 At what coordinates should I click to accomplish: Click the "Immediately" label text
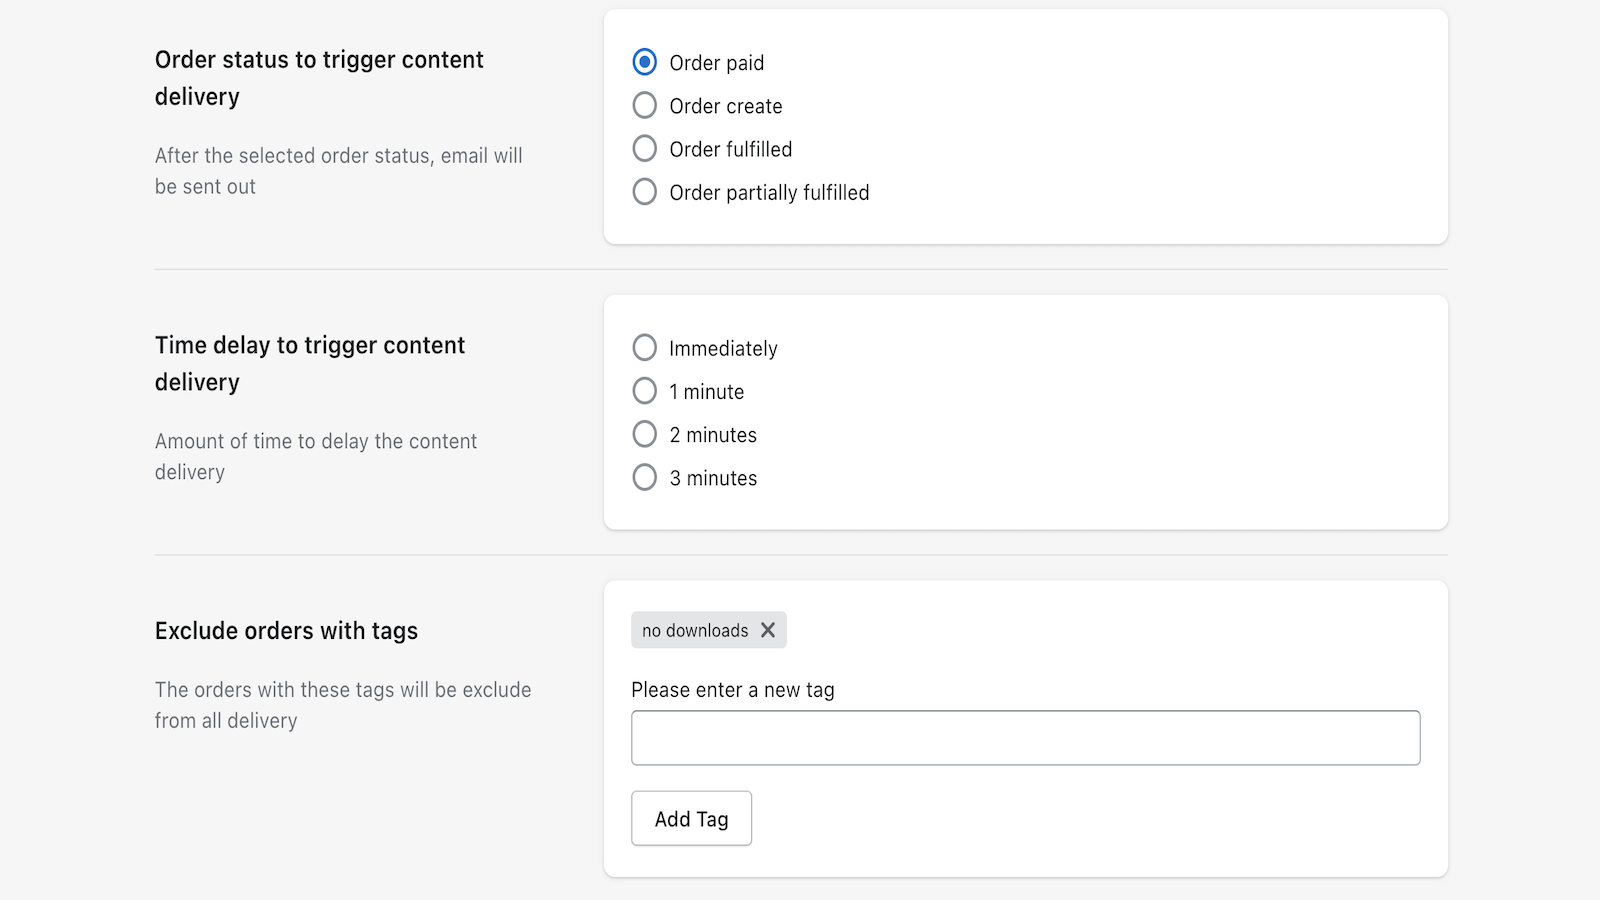723,348
